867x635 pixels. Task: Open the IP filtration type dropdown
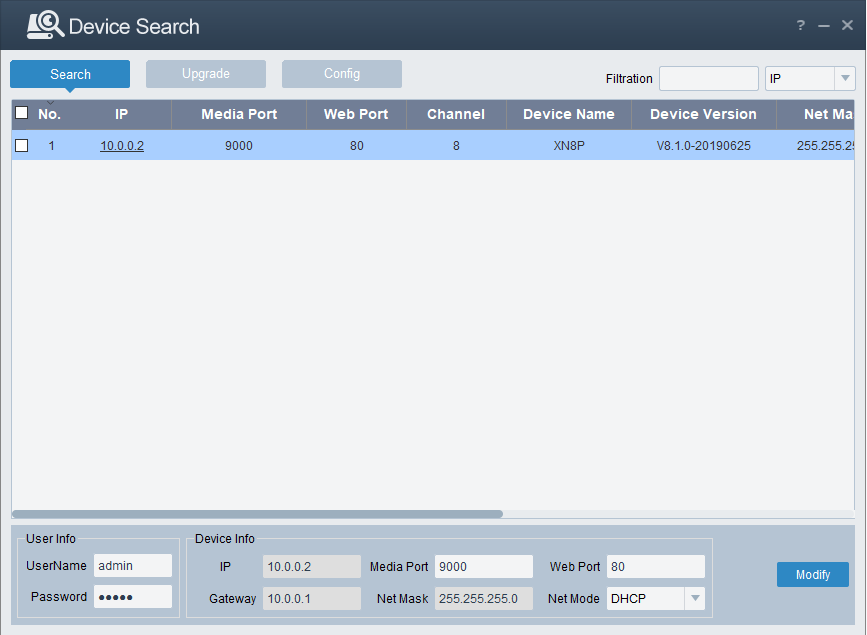coord(844,78)
